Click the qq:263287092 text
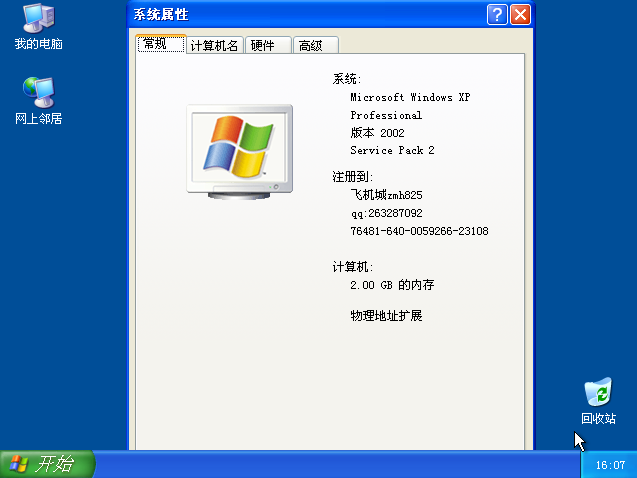This screenshot has height=478, width=637. click(387, 213)
